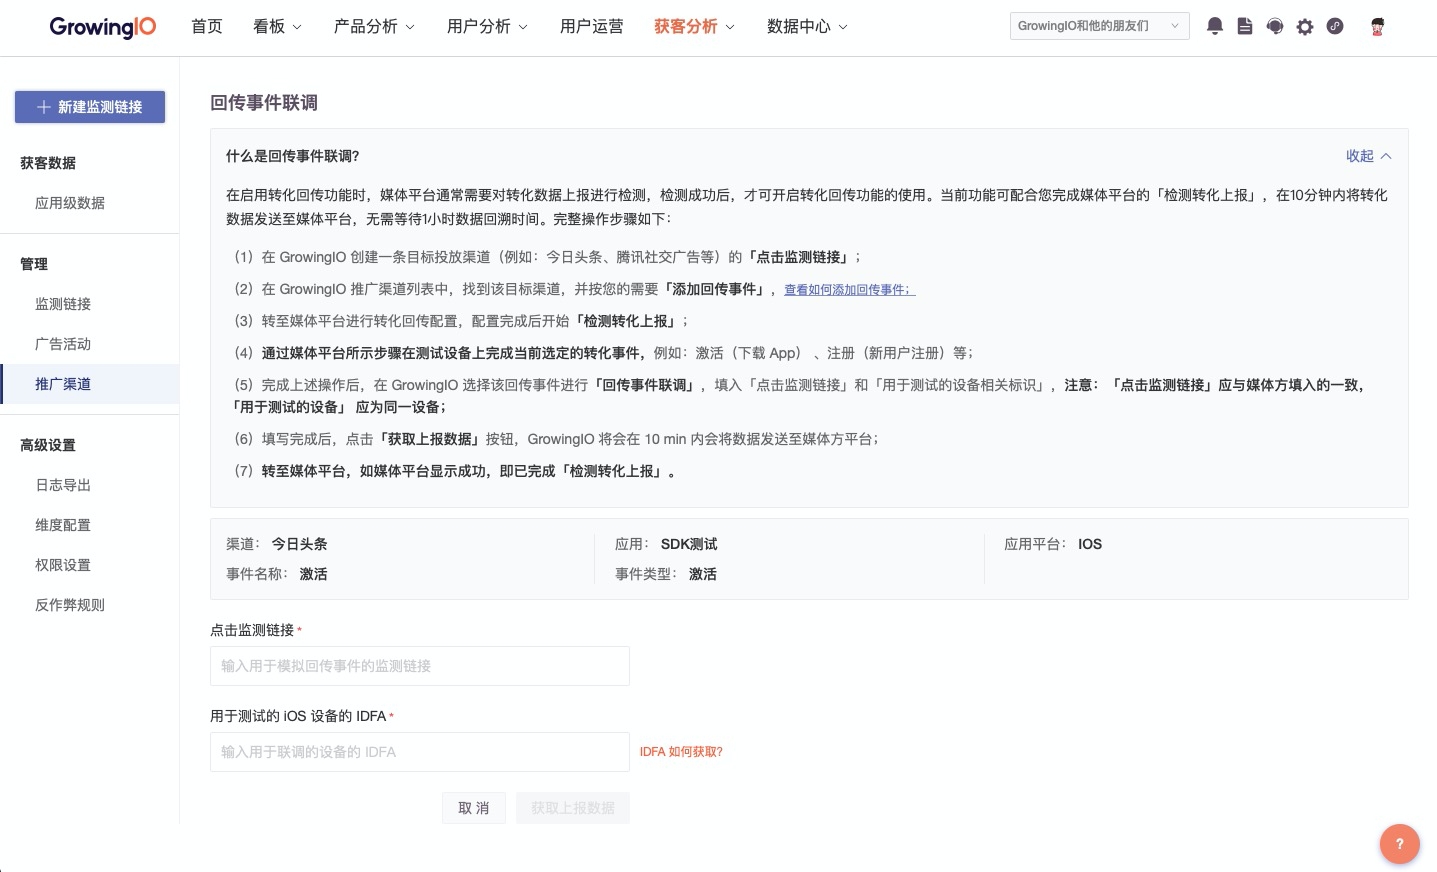Focus the 点击监测链接 input field
The image size is (1437, 872).
click(419, 666)
